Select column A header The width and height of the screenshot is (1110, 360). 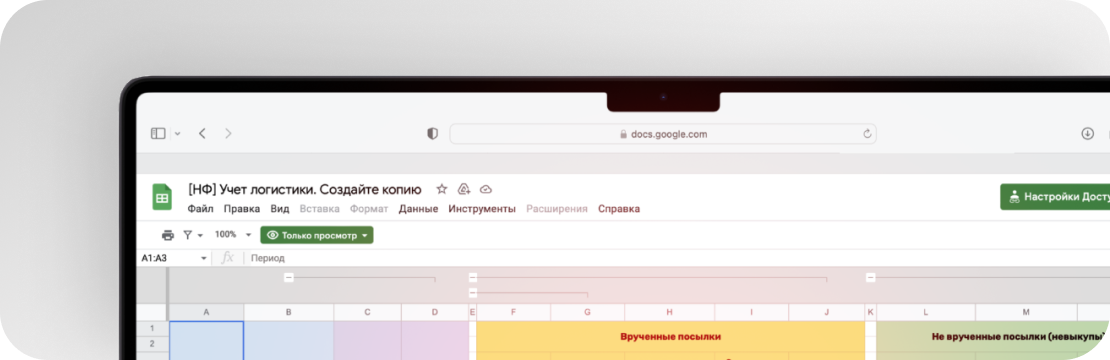206,312
